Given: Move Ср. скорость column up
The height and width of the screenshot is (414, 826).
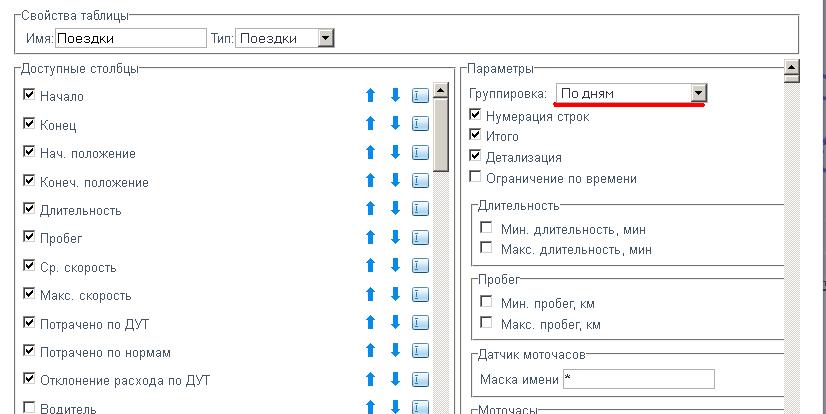Looking at the screenshot, I should coord(370,265).
